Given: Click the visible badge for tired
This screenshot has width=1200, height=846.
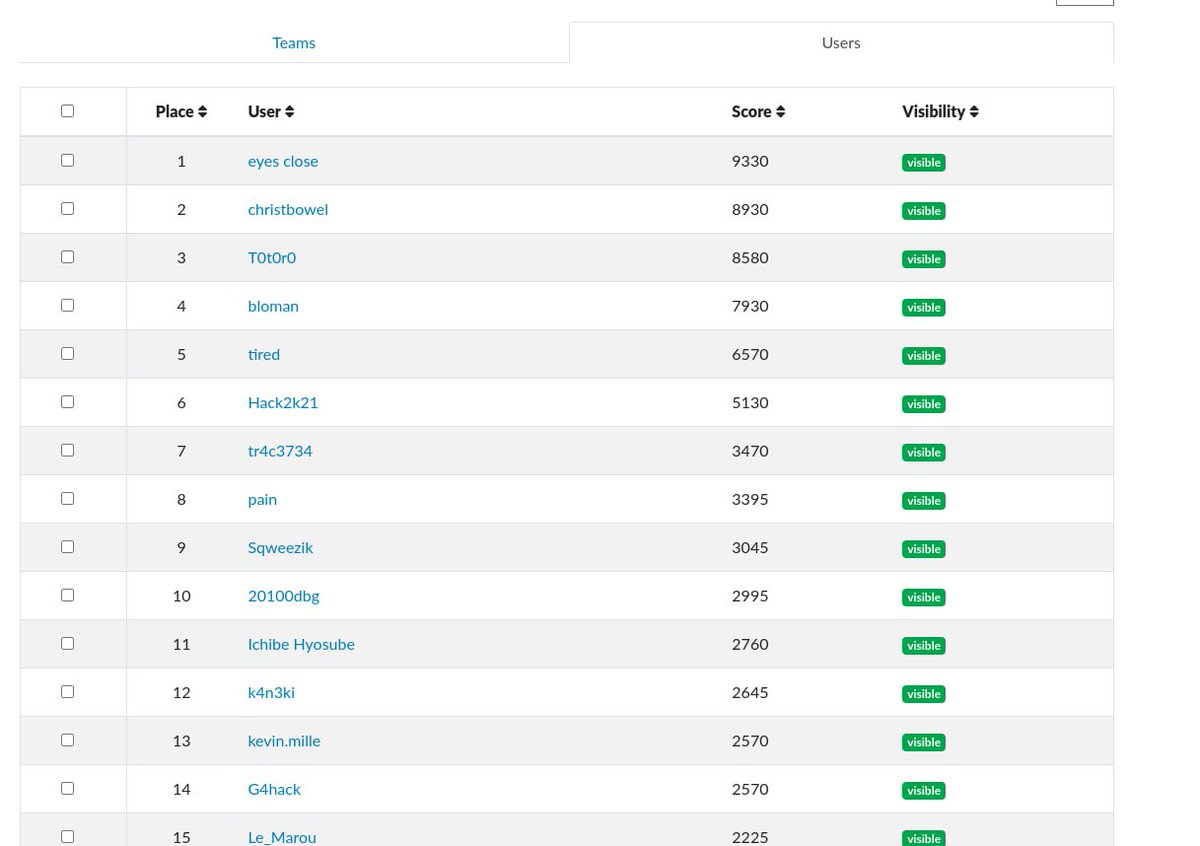Looking at the screenshot, I should [x=923, y=355].
